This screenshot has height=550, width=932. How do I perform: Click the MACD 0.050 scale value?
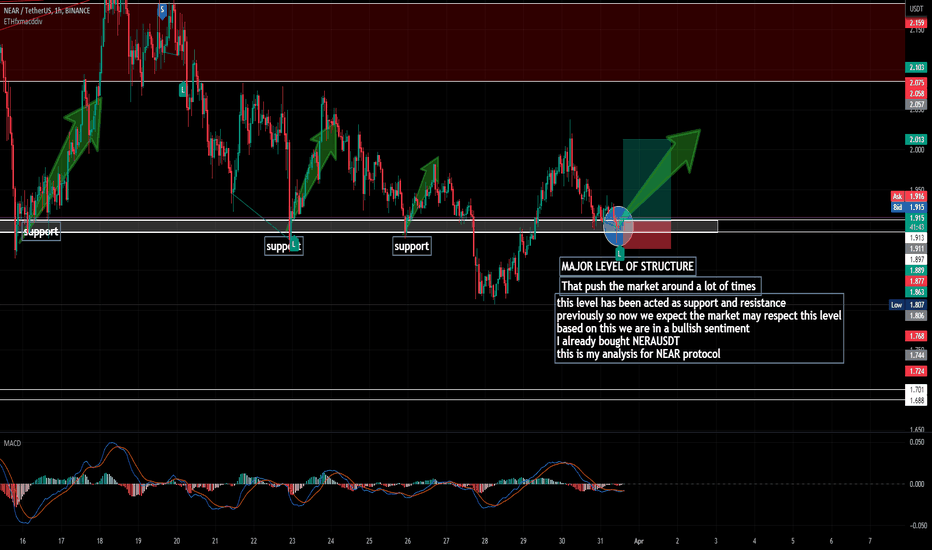917,442
